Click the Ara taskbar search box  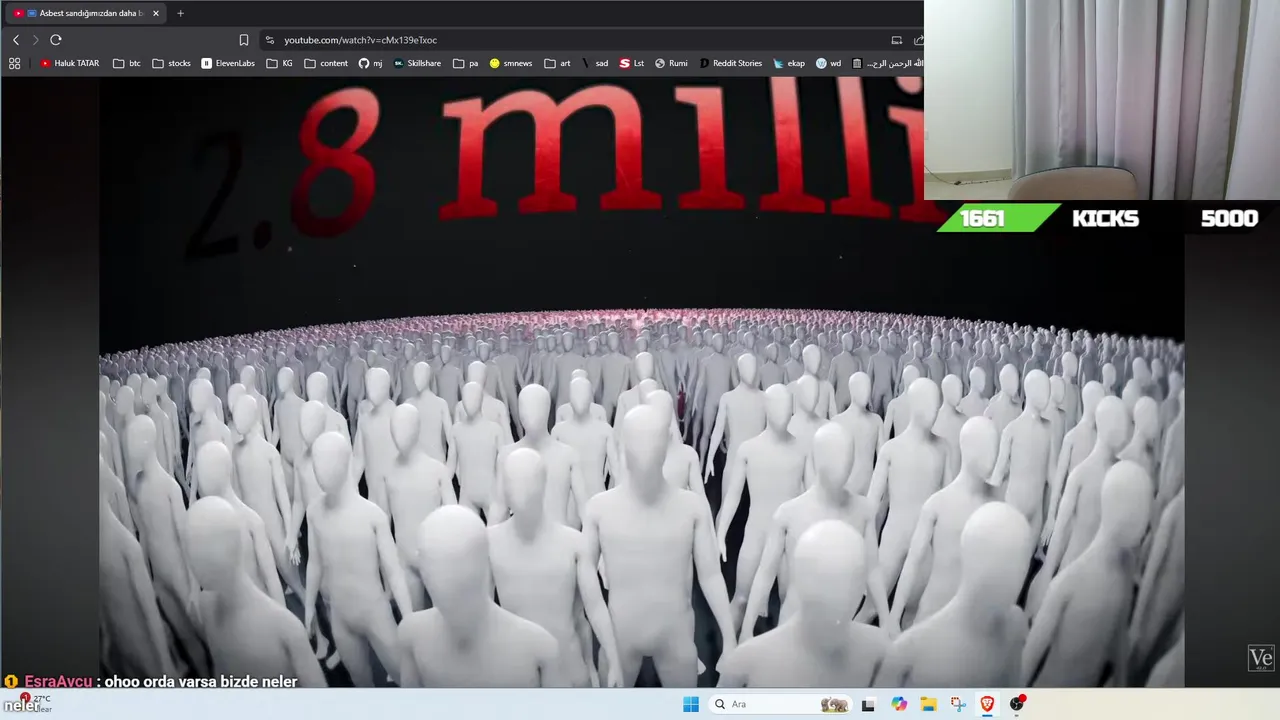(782, 704)
